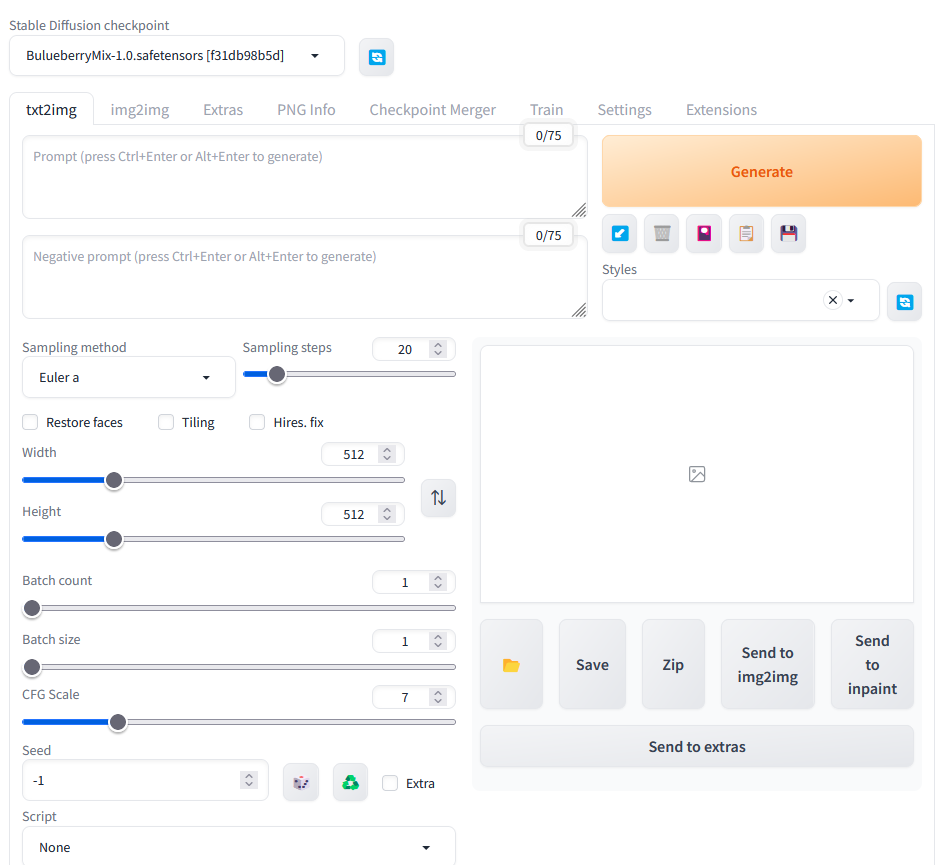The height and width of the screenshot is (865, 943).
Task: Enable Restore faces
Action: tap(30, 422)
